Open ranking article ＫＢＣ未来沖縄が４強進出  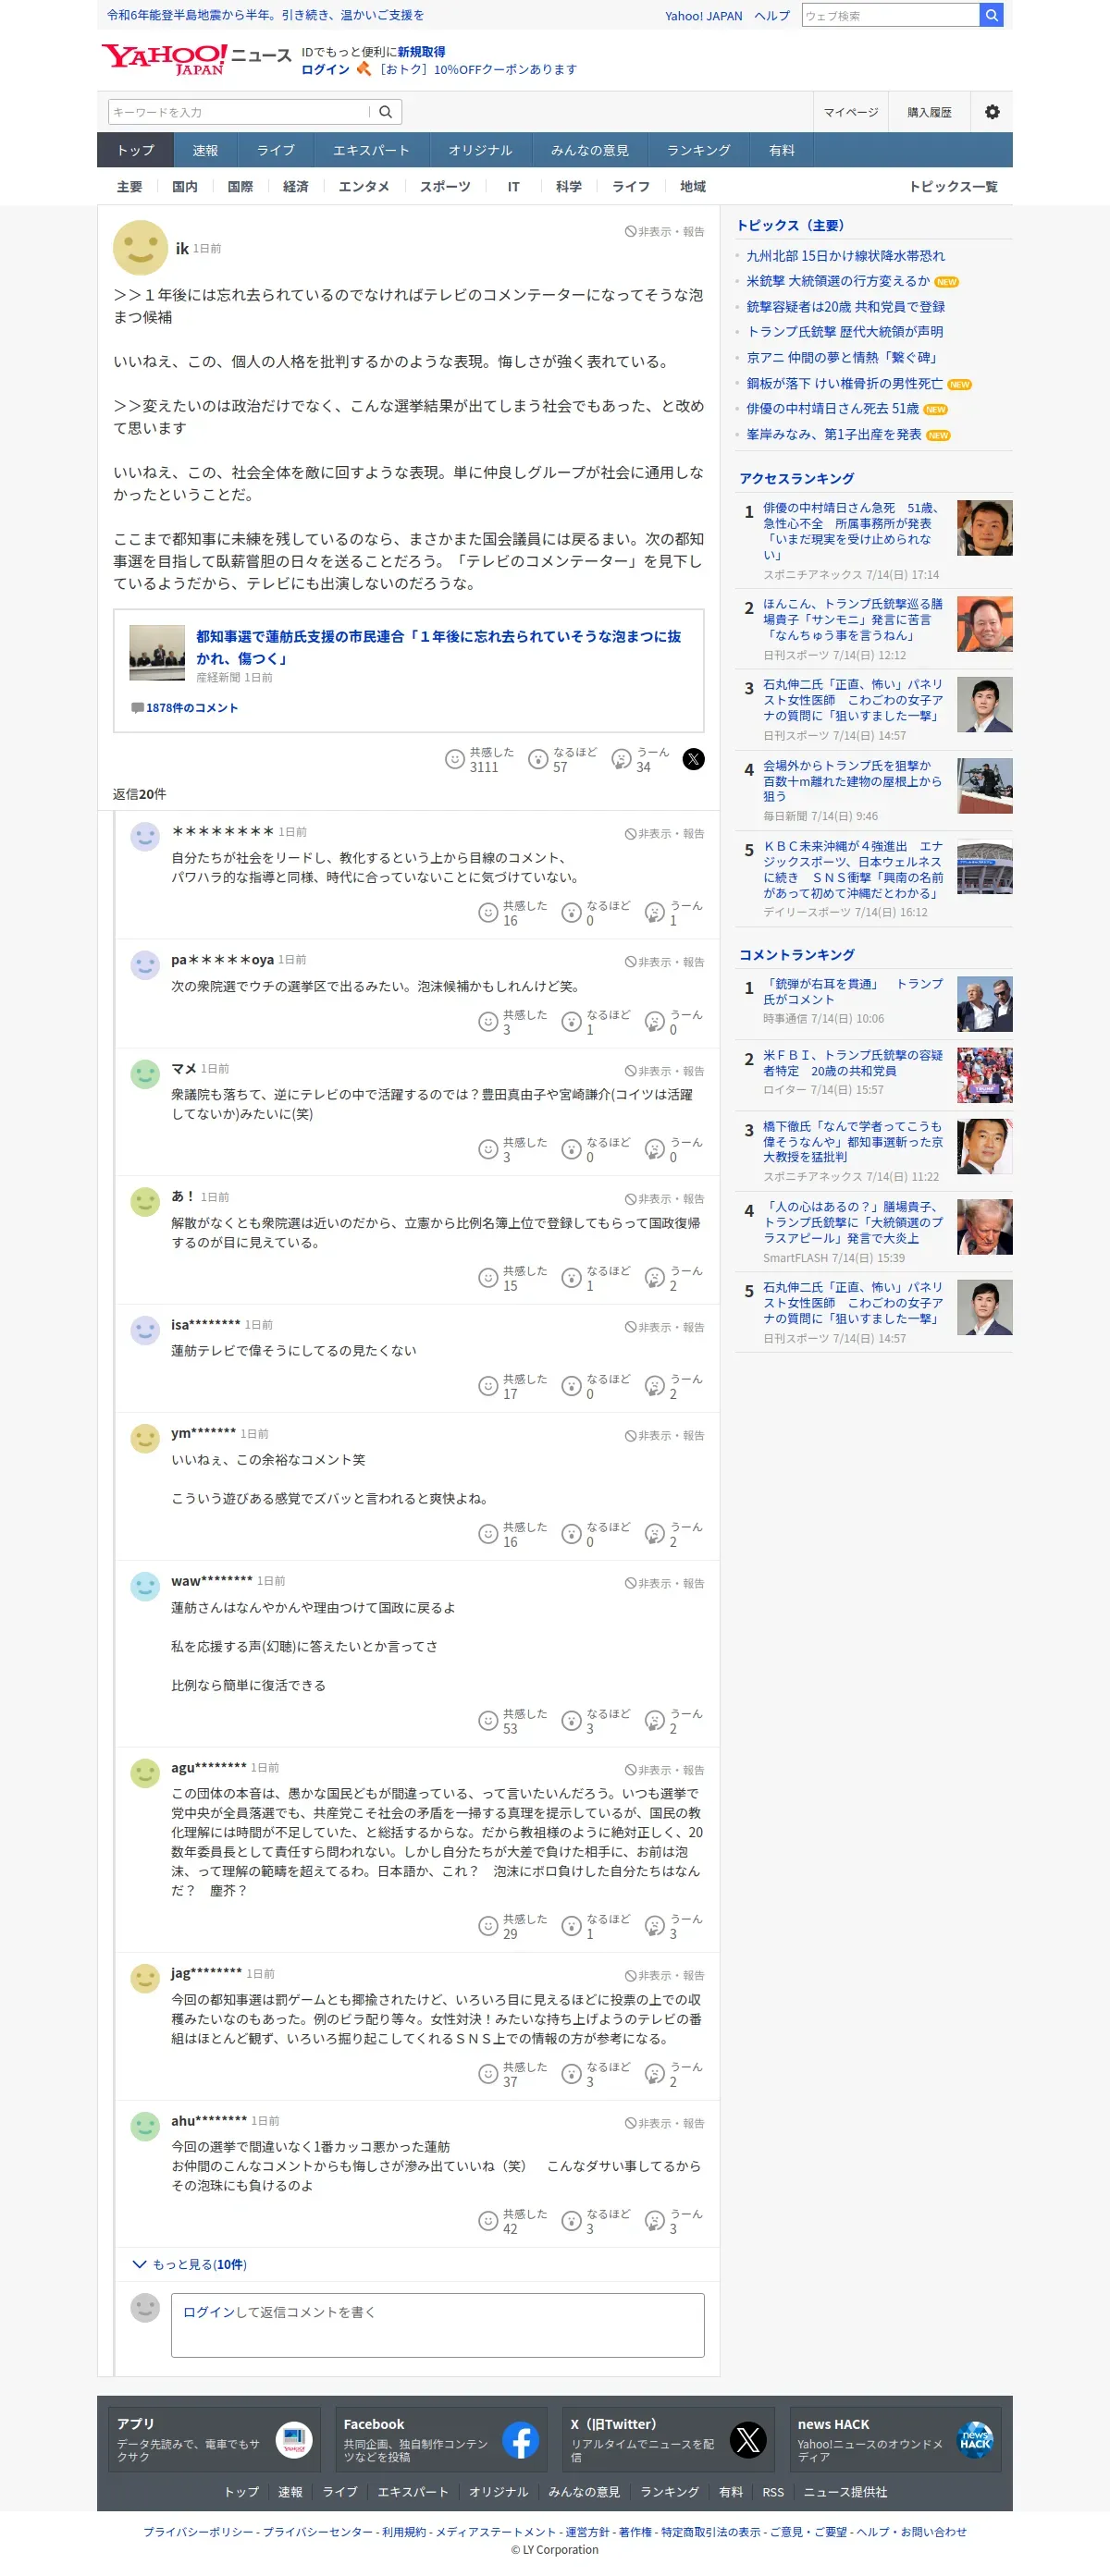(853, 870)
